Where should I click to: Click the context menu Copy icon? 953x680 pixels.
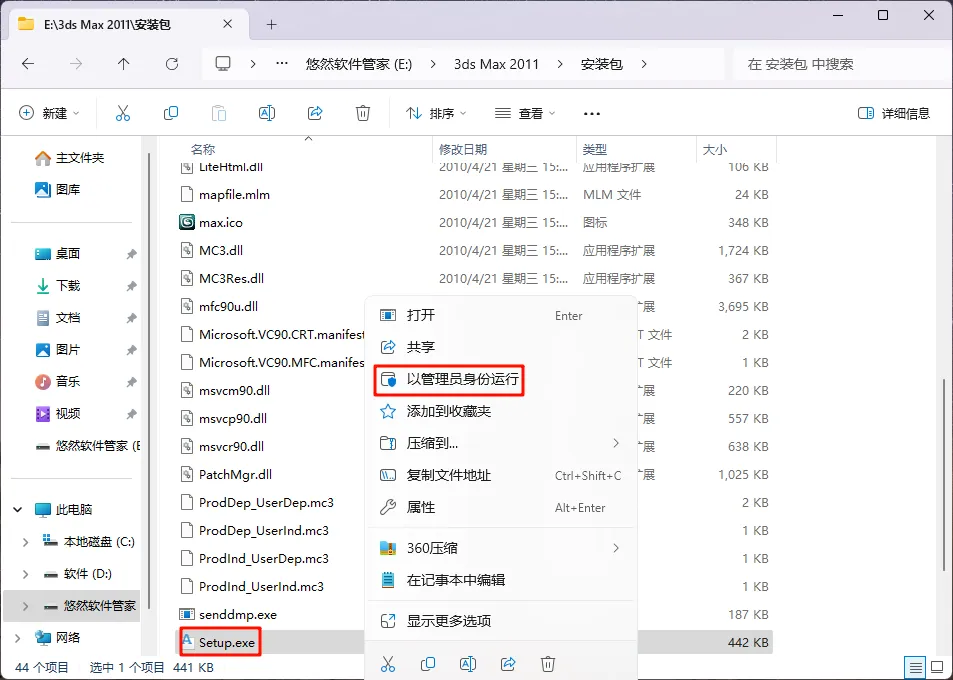428,664
